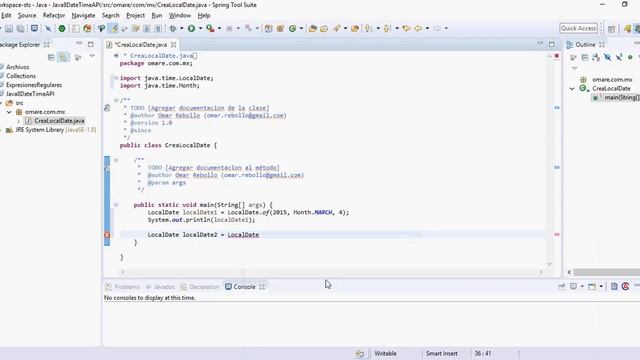Click the Search flashlight toolbar icon
The width and height of the screenshot is (640, 360).
coord(336,29)
